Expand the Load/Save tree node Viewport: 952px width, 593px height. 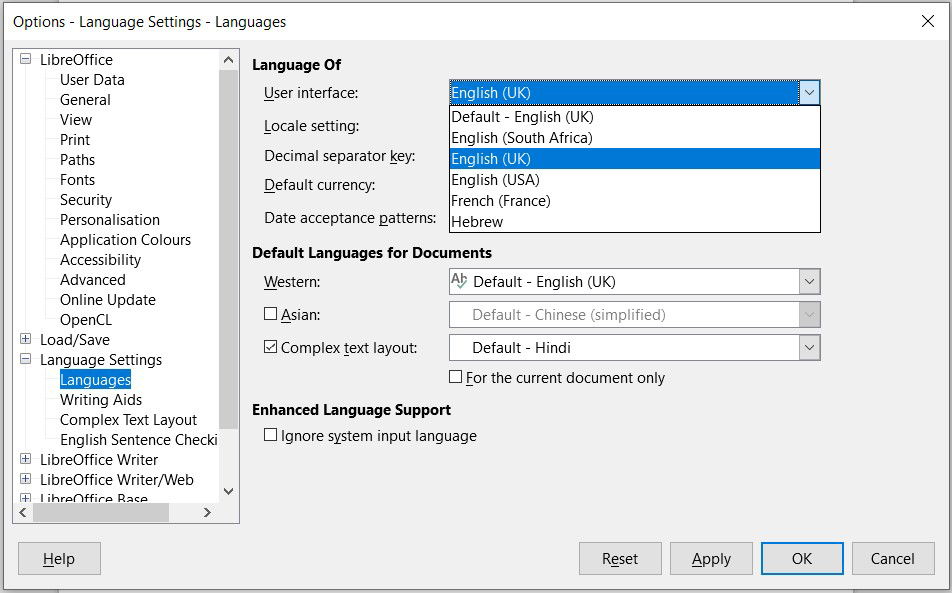tap(26, 339)
